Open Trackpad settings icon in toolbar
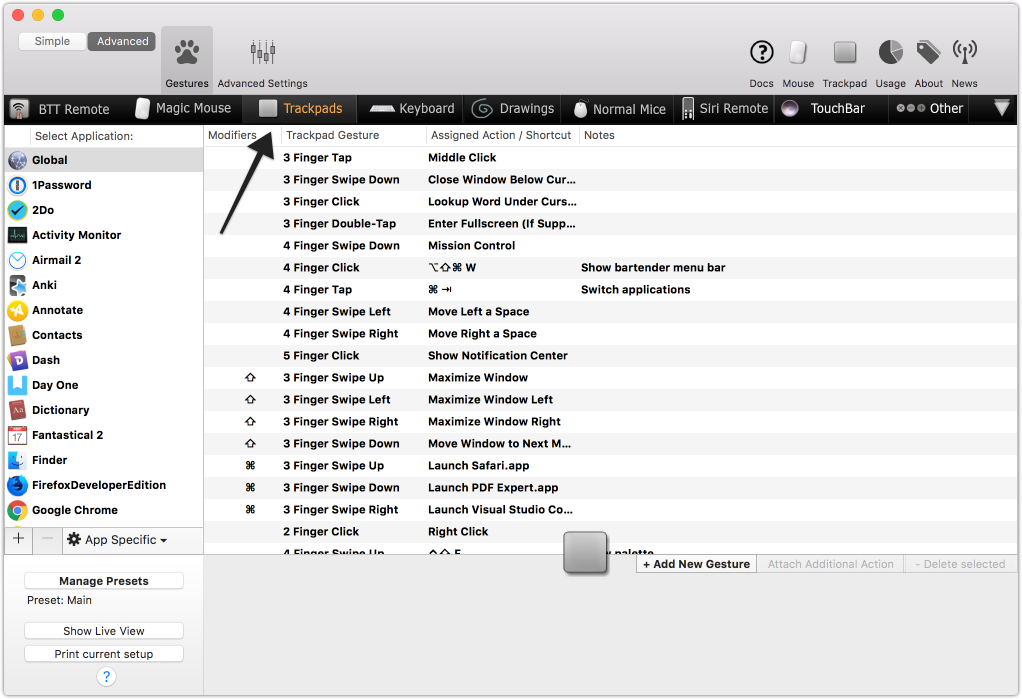 tap(845, 52)
